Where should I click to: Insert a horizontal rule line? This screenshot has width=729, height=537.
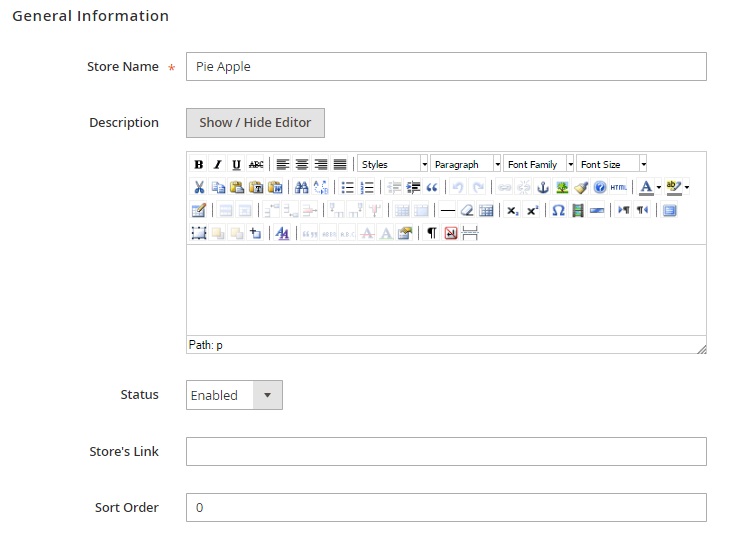click(x=447, y=210)
